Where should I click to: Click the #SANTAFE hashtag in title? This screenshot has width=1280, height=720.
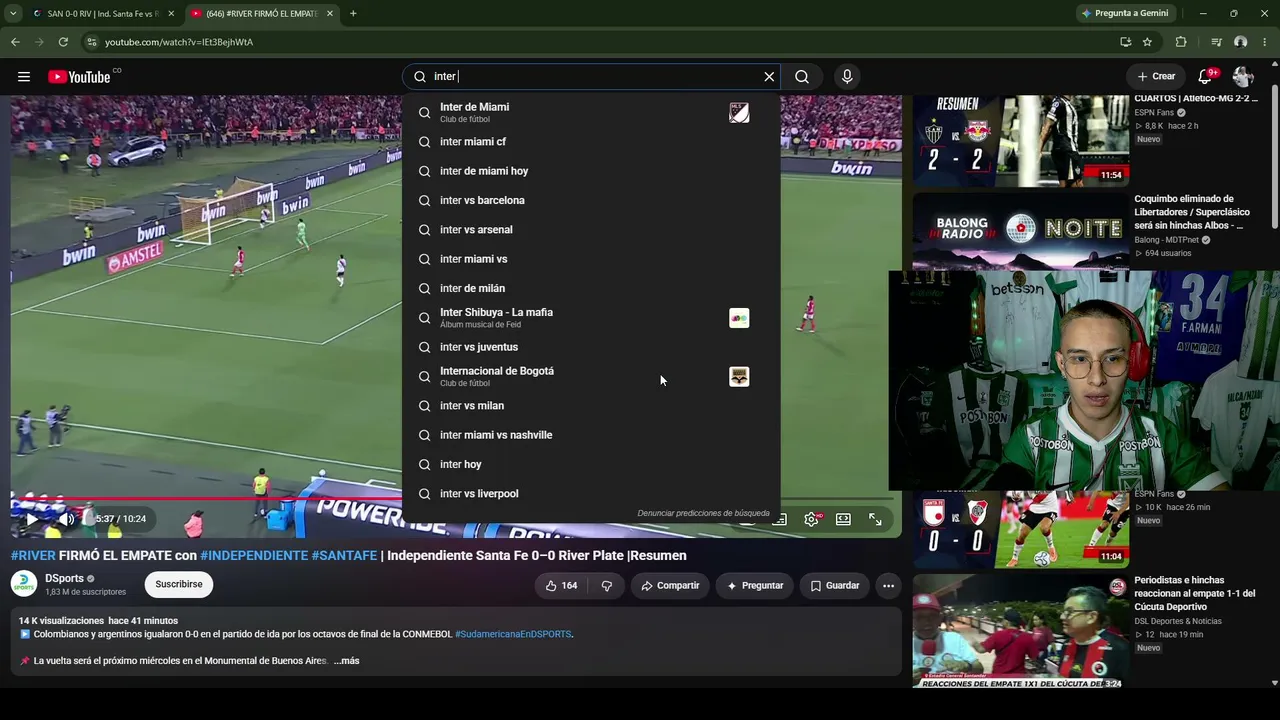[344, 556]
